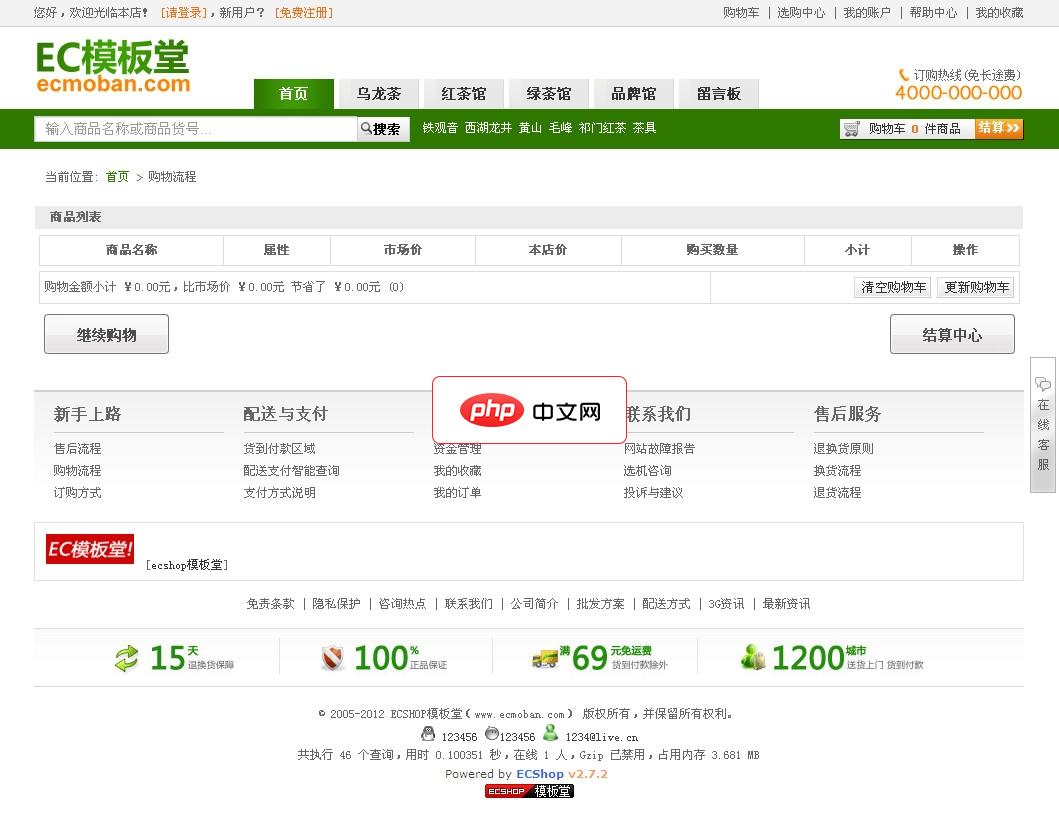The image size is (1059, 821).
Task: Click the 15天退换货保障 recycle icon
Action: [x=125, y=657]
